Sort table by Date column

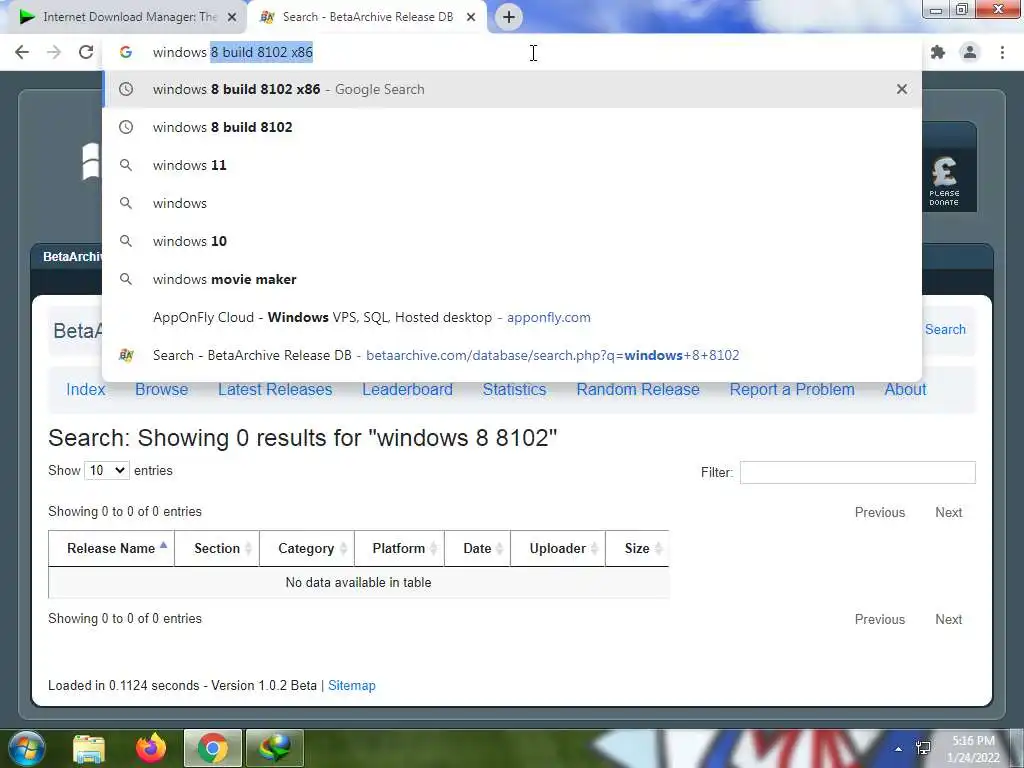pyautogui.click(x=477, y=549)
